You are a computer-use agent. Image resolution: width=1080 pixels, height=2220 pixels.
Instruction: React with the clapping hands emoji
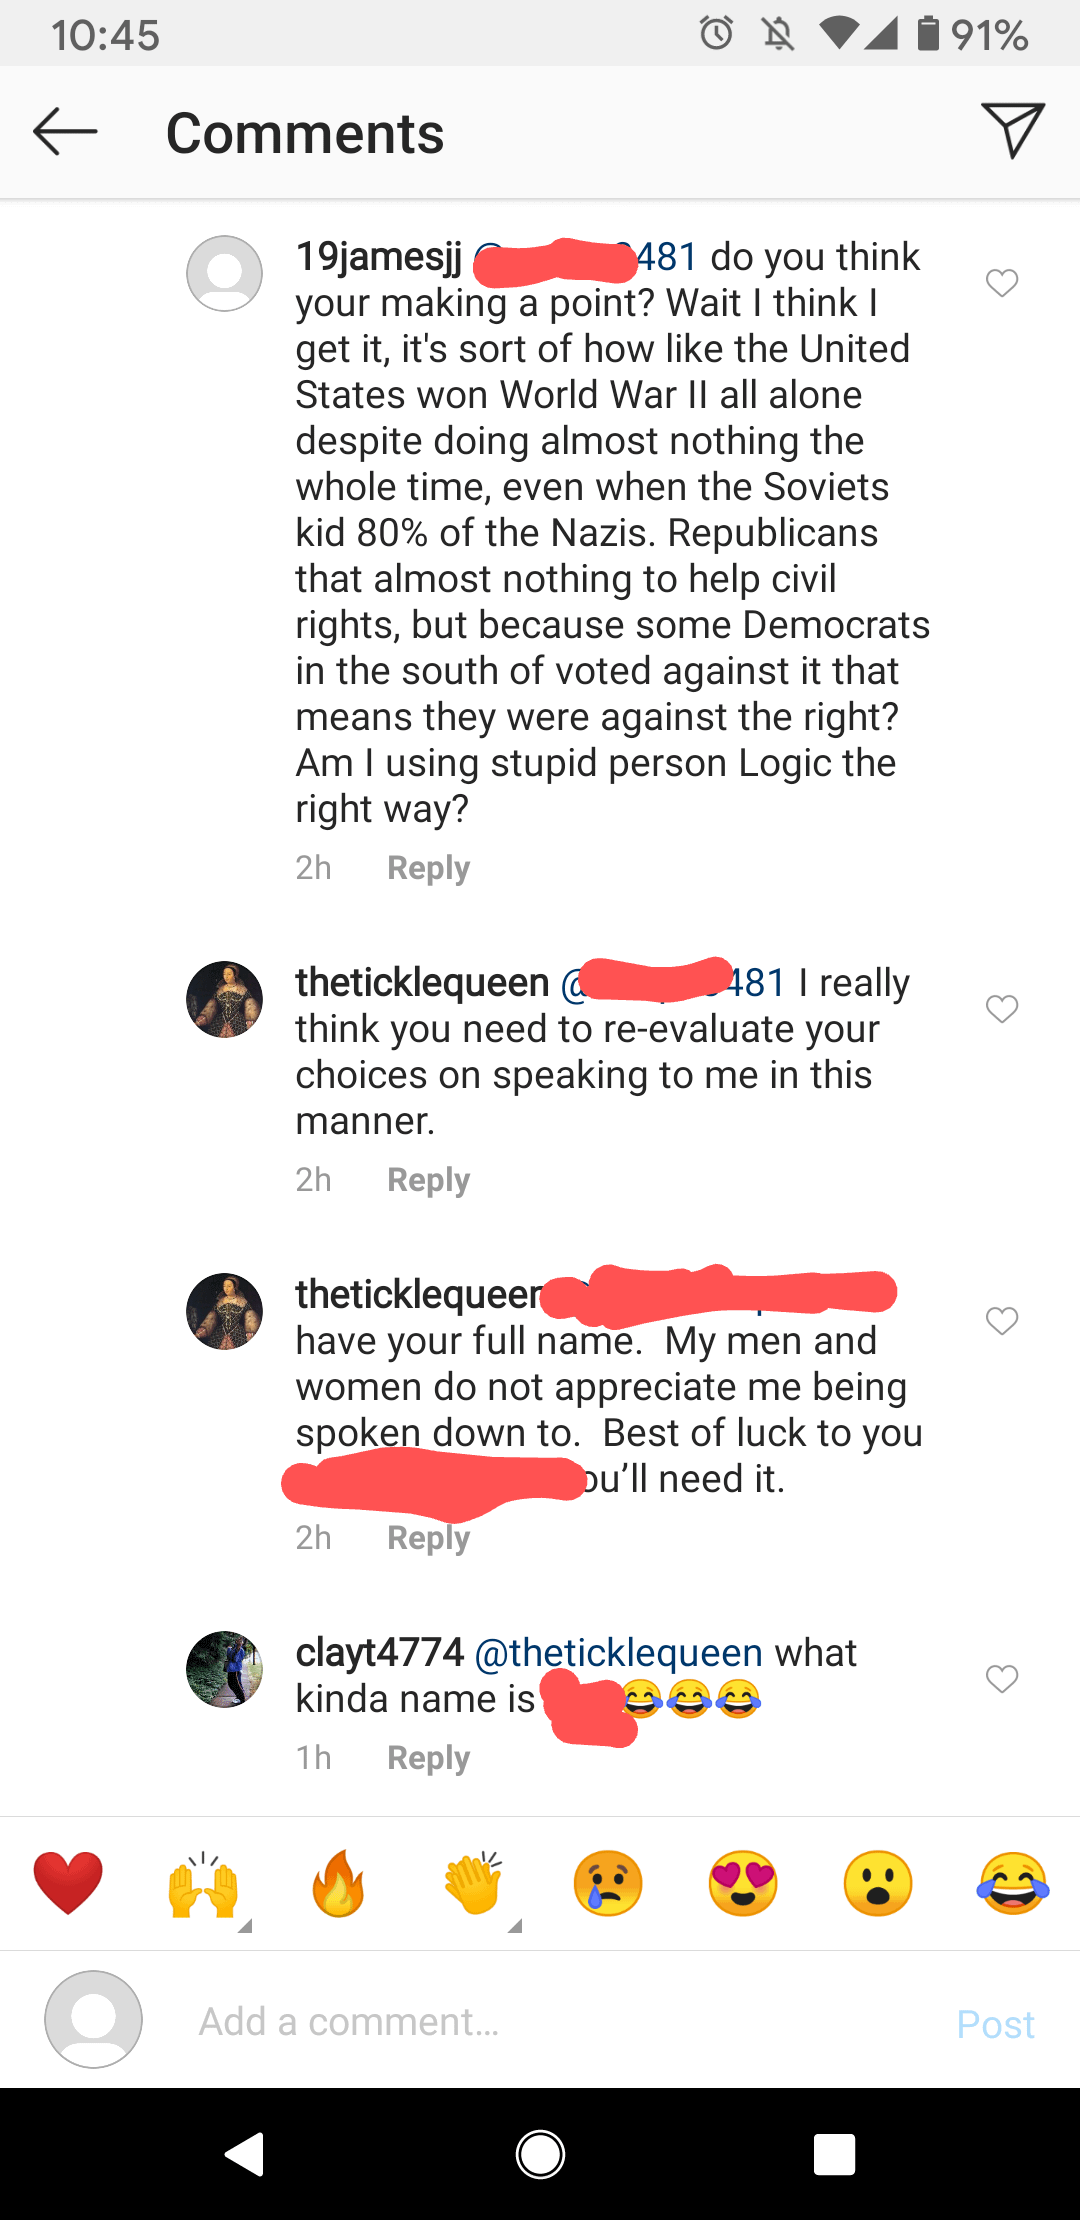pos(472,1882)
